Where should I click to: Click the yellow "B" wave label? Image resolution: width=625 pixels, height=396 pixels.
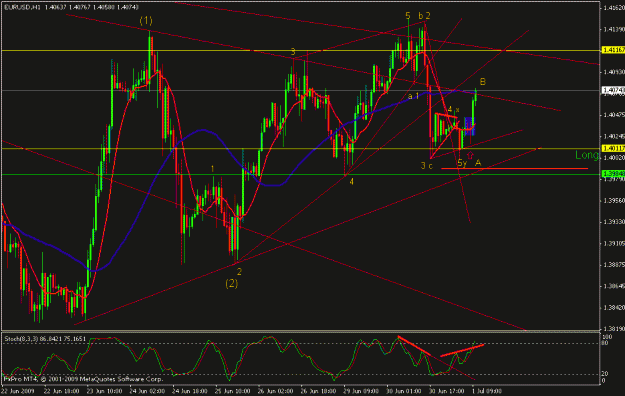(483, 82)
